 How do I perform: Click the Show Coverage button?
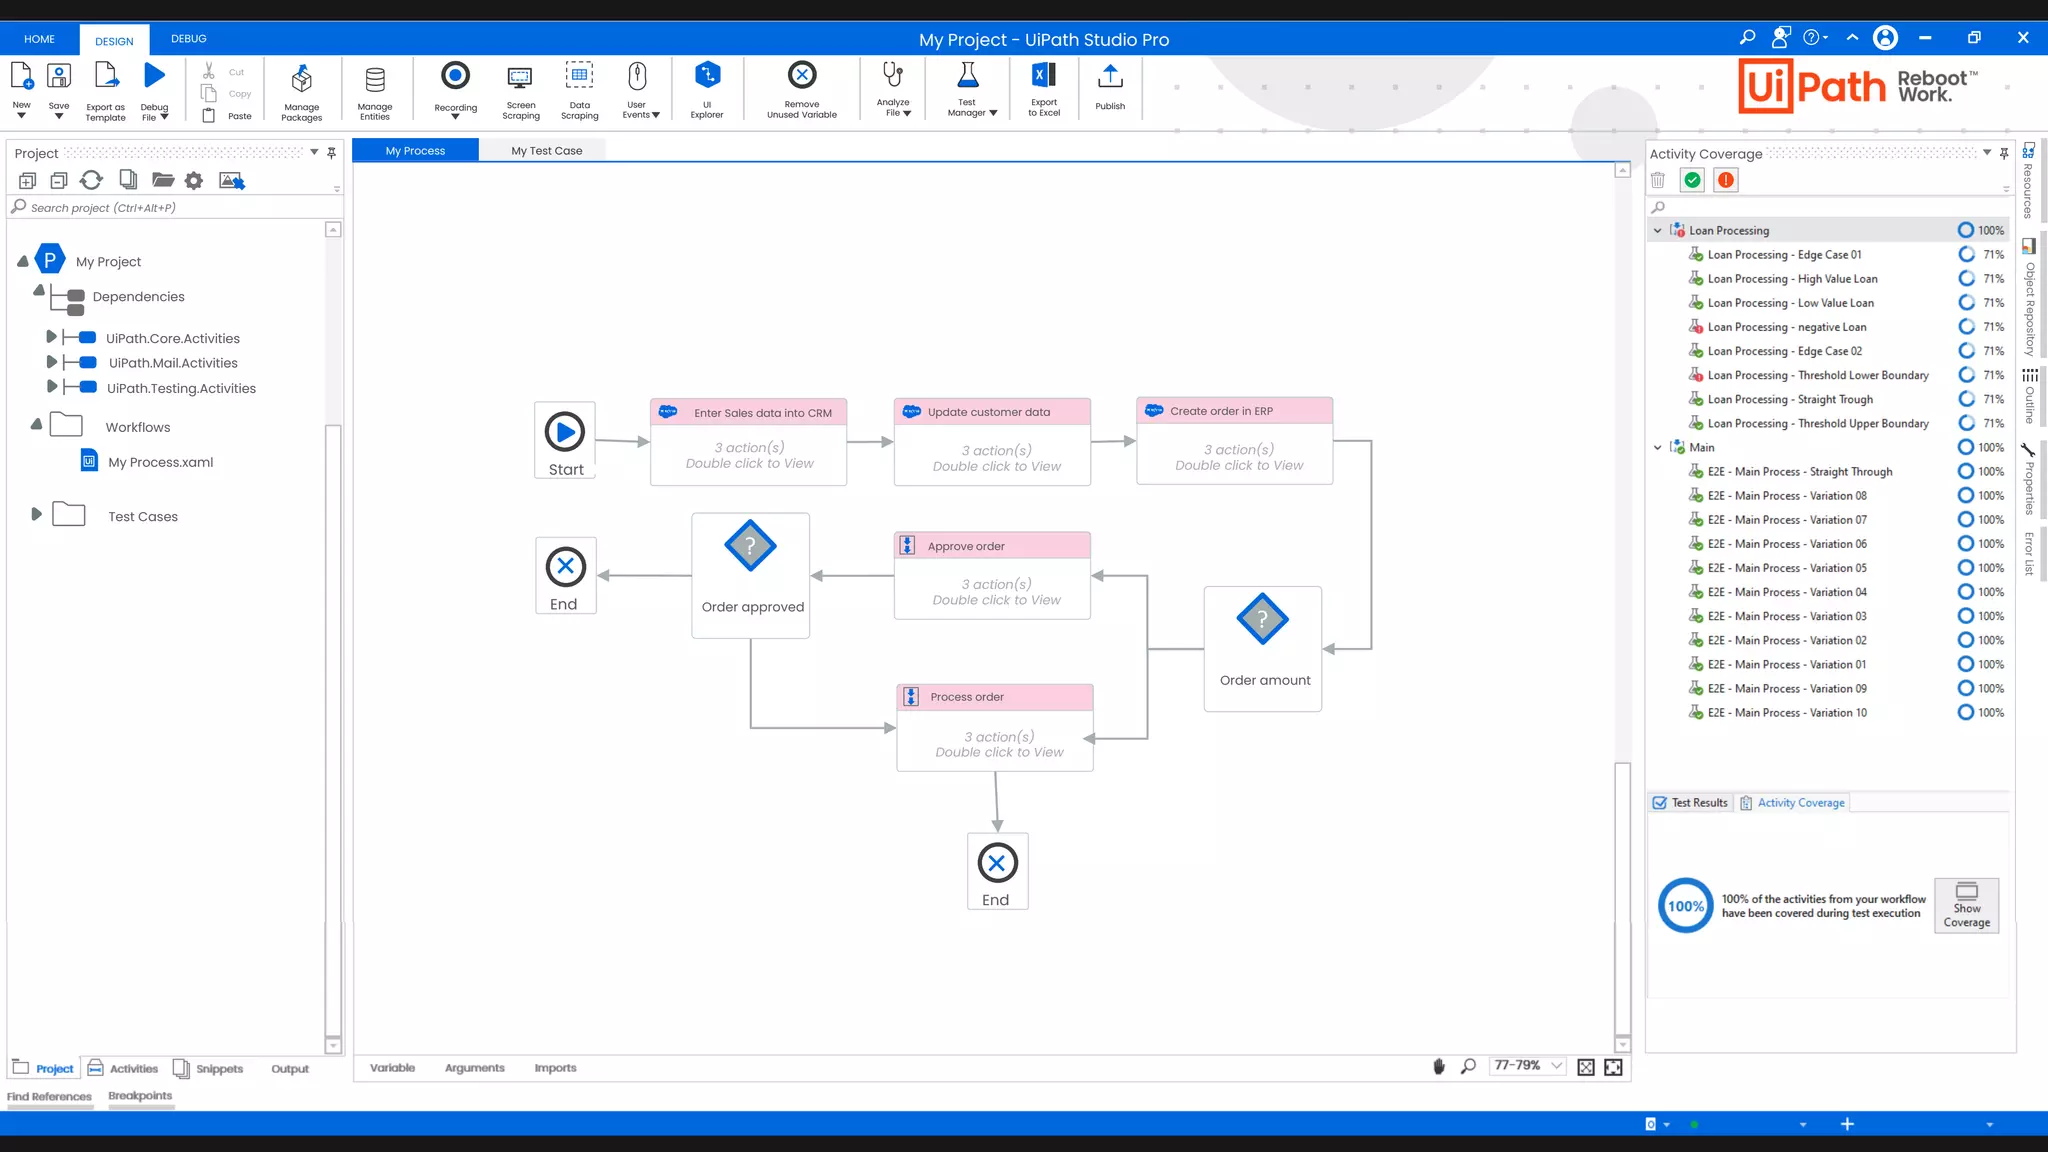[1966, 905]
